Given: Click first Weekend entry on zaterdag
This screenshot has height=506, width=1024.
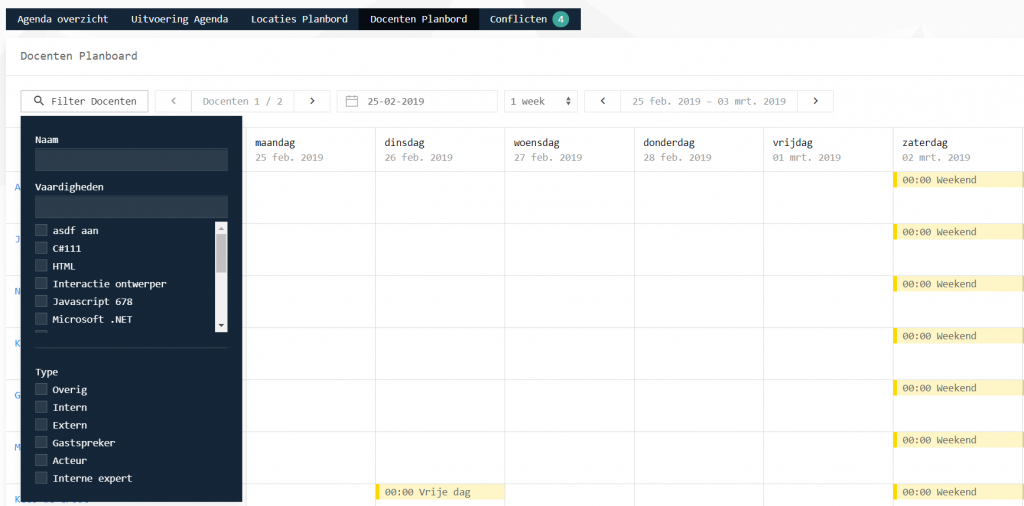Looking at the screenshot, I should [957, 180].
